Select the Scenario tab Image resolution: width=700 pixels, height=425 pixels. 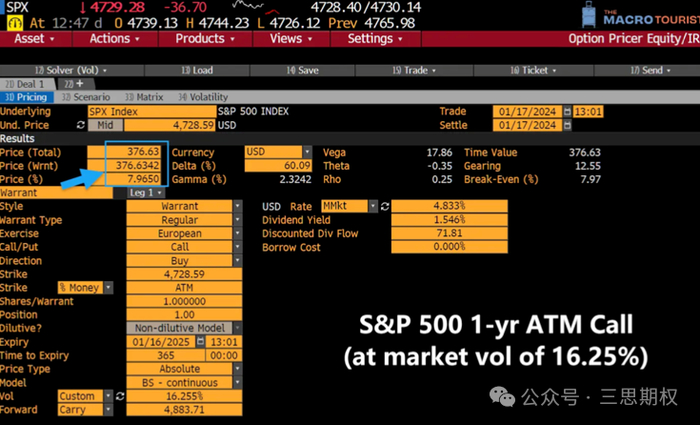(86, 97)
